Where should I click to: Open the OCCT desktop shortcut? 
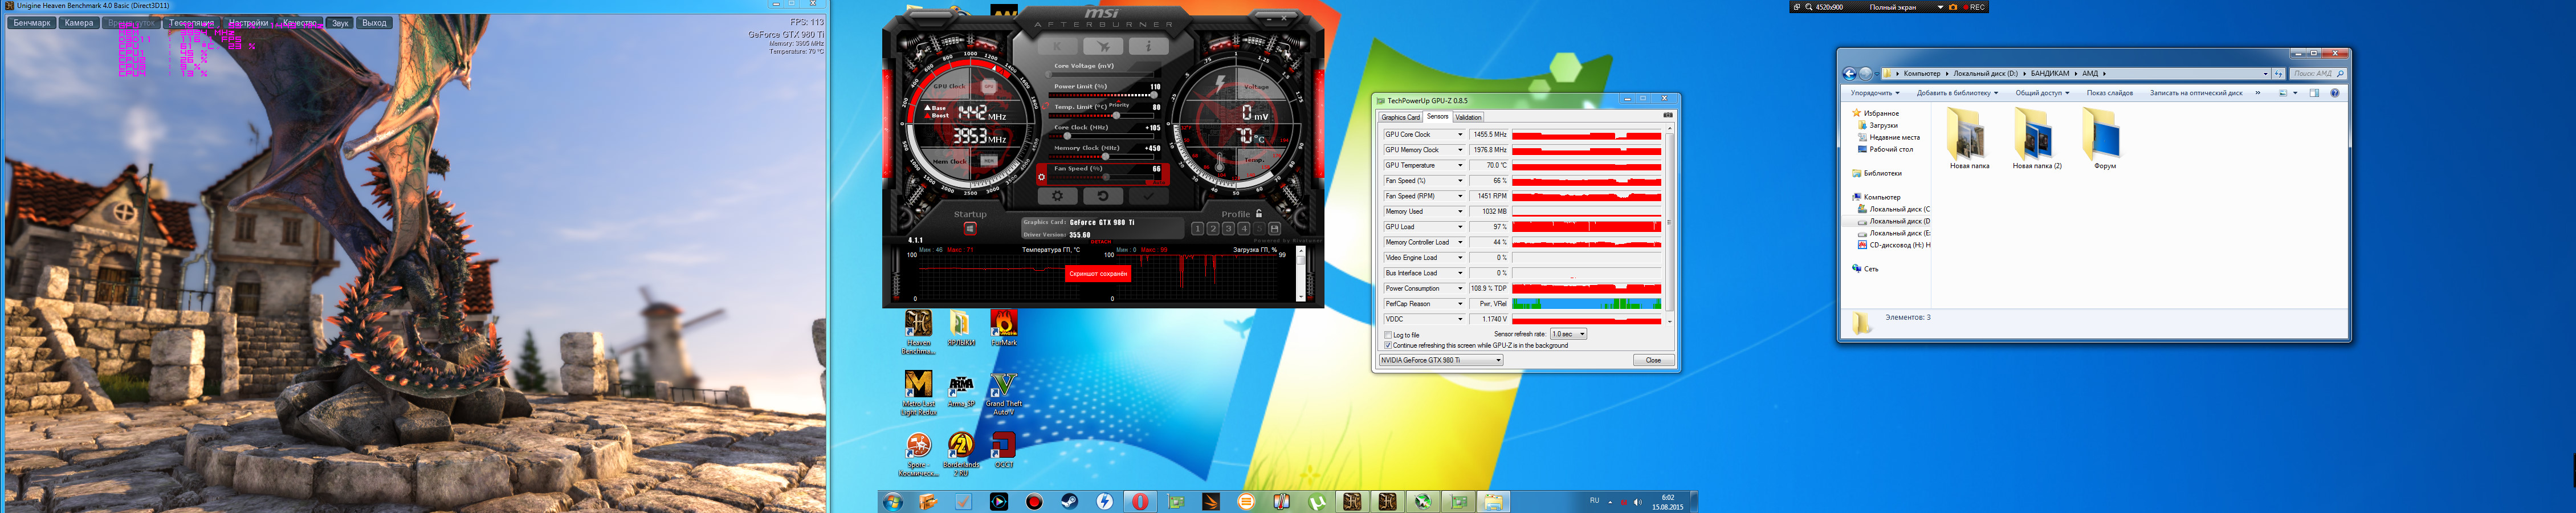[1003, 450]
